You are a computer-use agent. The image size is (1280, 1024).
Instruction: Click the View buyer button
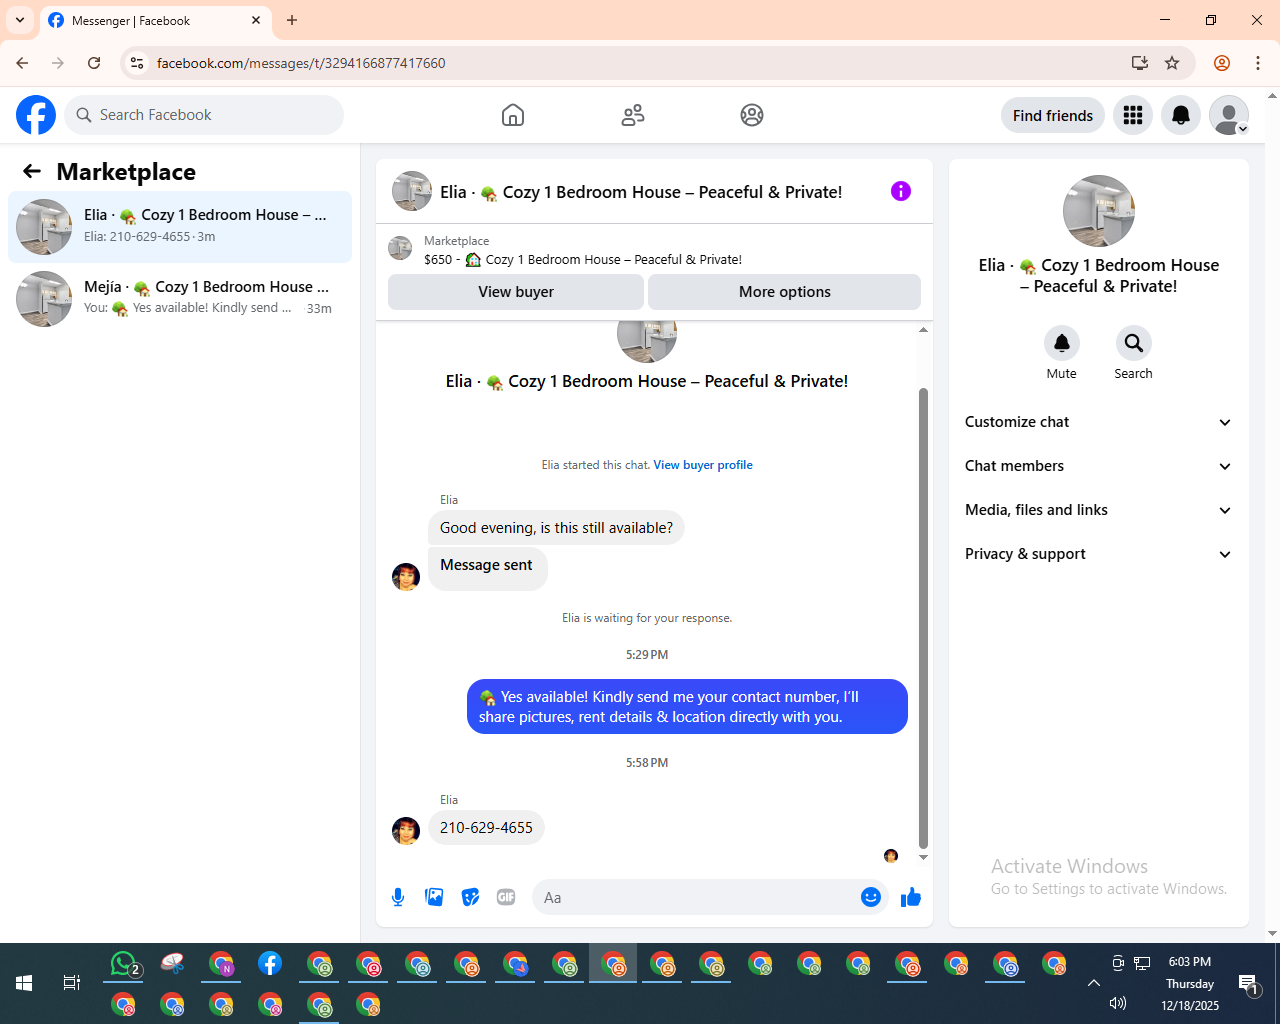pos(516,292)
